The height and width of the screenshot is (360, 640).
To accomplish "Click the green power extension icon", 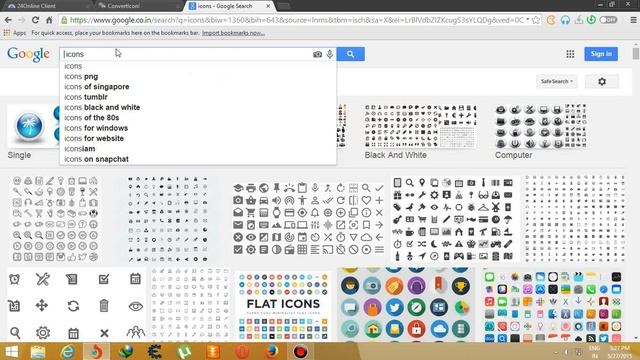I will coord(591,20).
